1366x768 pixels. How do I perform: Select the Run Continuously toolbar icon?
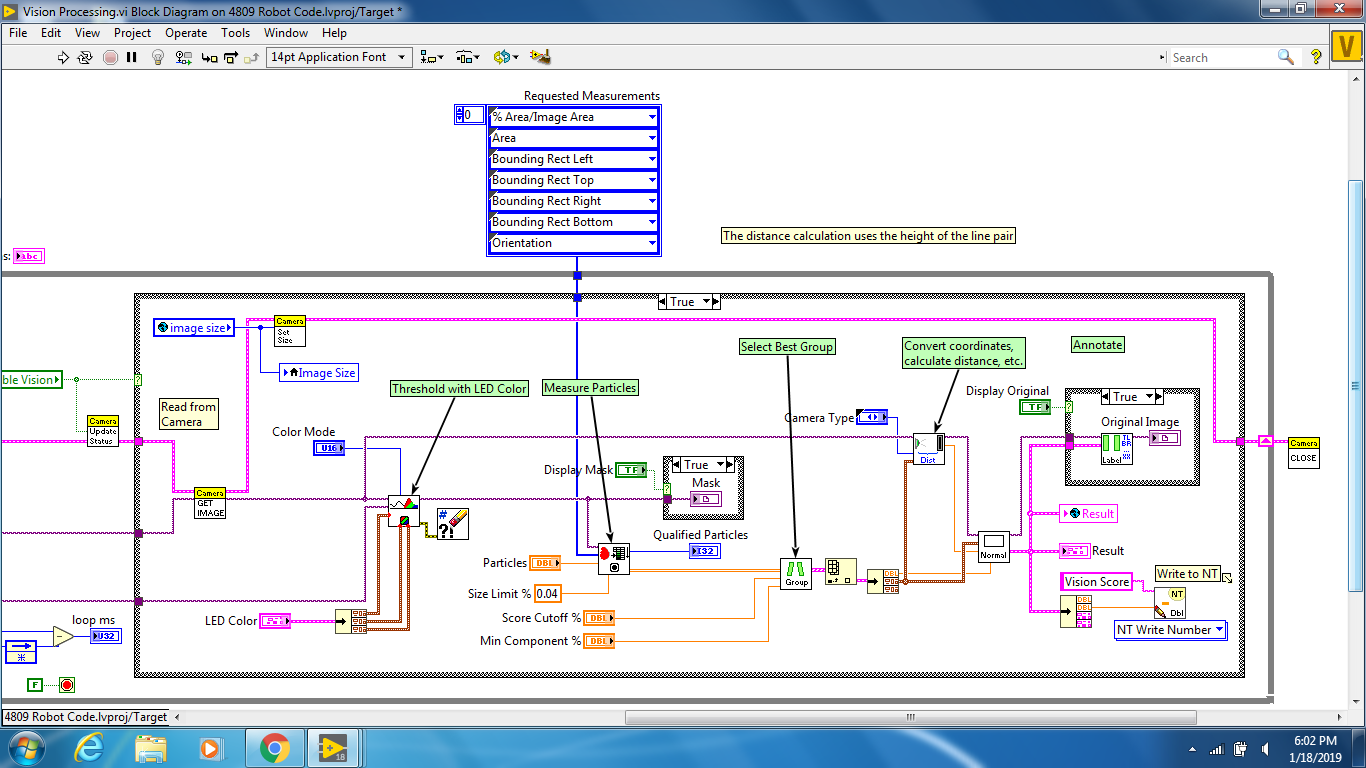coord(85,57)
